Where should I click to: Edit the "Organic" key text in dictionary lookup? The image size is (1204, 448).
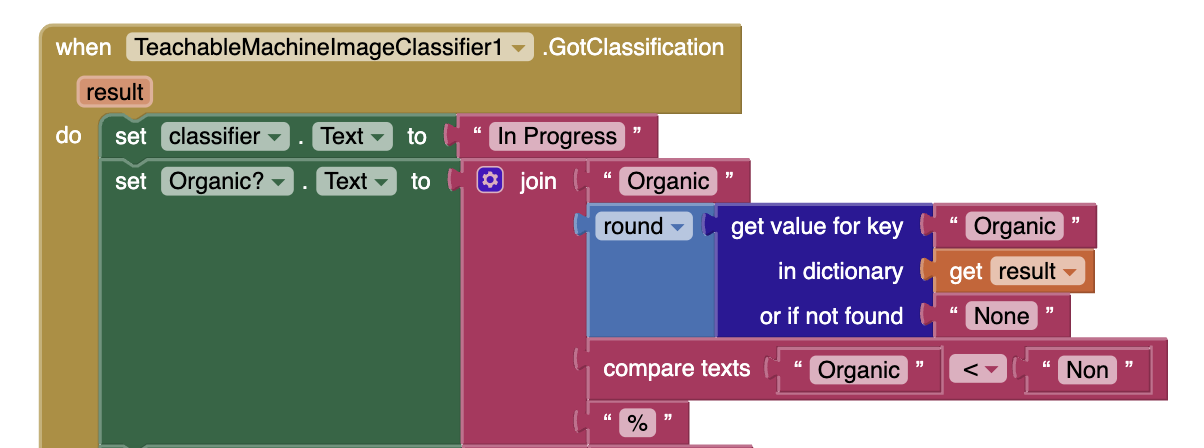pos(1015,227)
